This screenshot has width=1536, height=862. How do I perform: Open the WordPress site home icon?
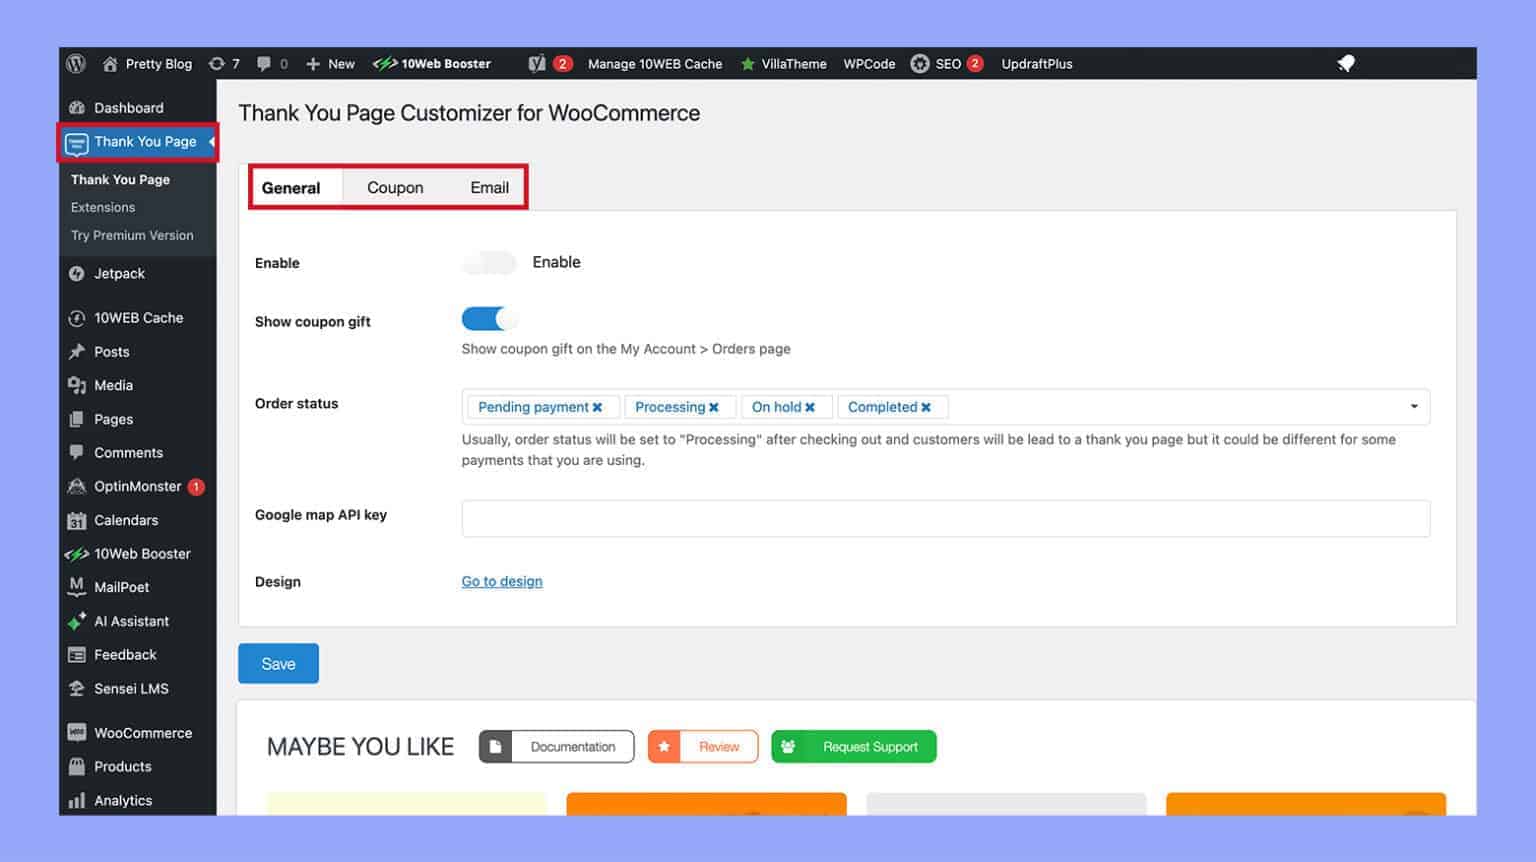point(110,63)
